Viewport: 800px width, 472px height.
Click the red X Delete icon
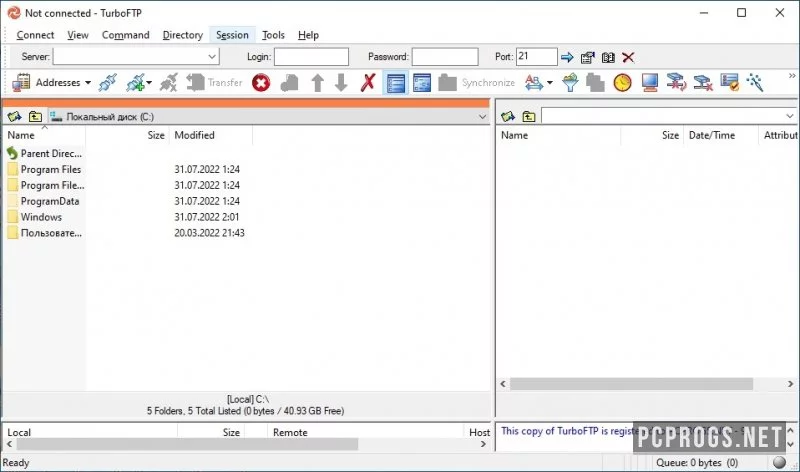[368, 82]
